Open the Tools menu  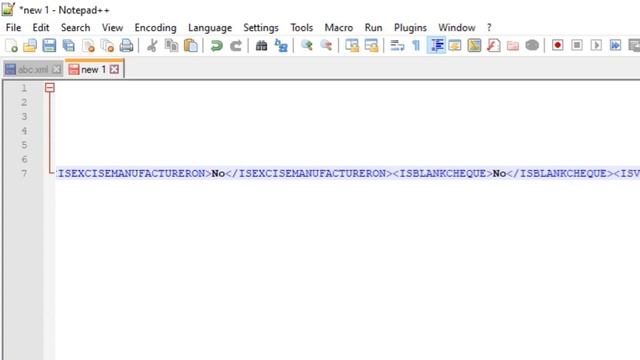(x=302, y=28)
